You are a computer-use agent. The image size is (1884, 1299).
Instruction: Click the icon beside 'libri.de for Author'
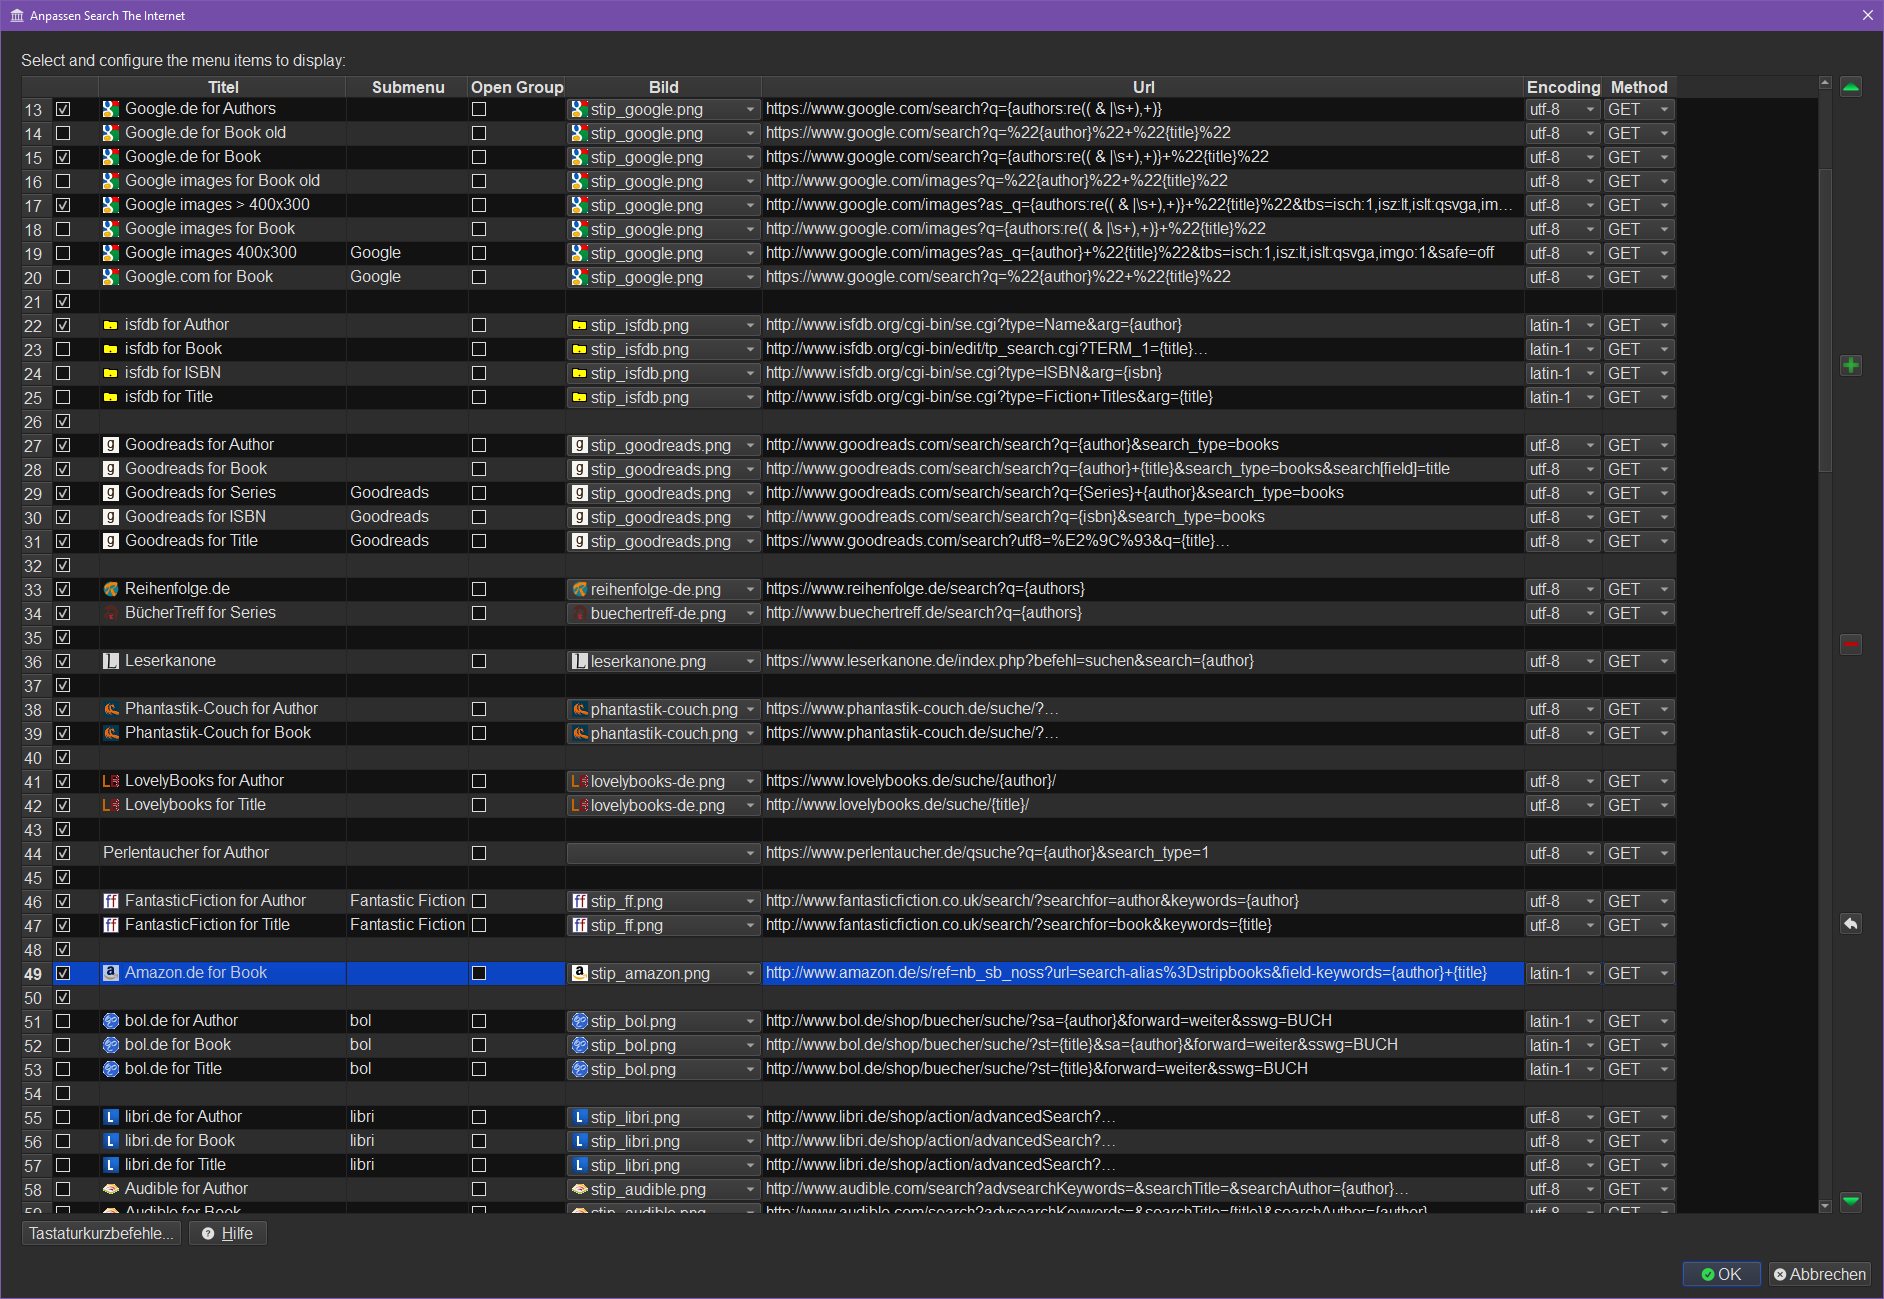click(111, 1117)
